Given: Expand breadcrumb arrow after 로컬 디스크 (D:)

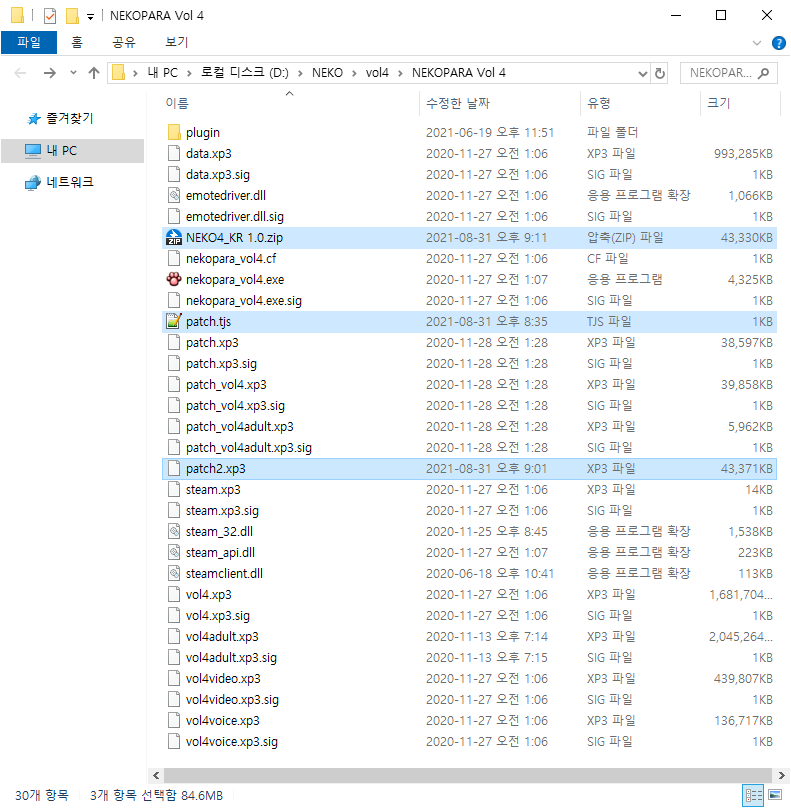Looking at the screenshot, I should pos(300,73).
